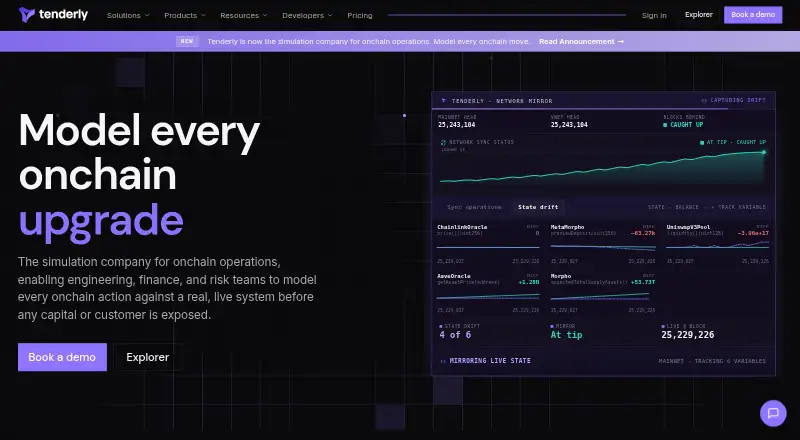Expand the Developers dropdown menu
The width and height of the screenshot is (800, 440).
pos(307,15)
